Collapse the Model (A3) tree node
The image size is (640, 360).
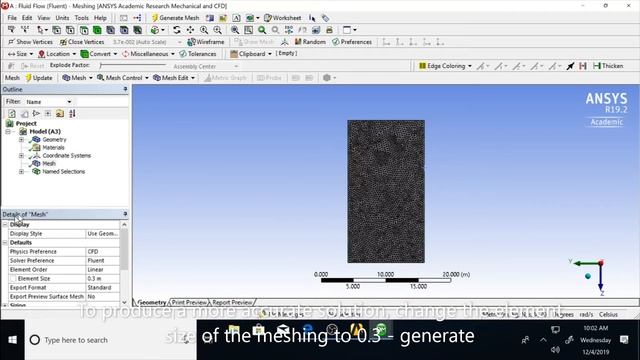tap(8, 131)
